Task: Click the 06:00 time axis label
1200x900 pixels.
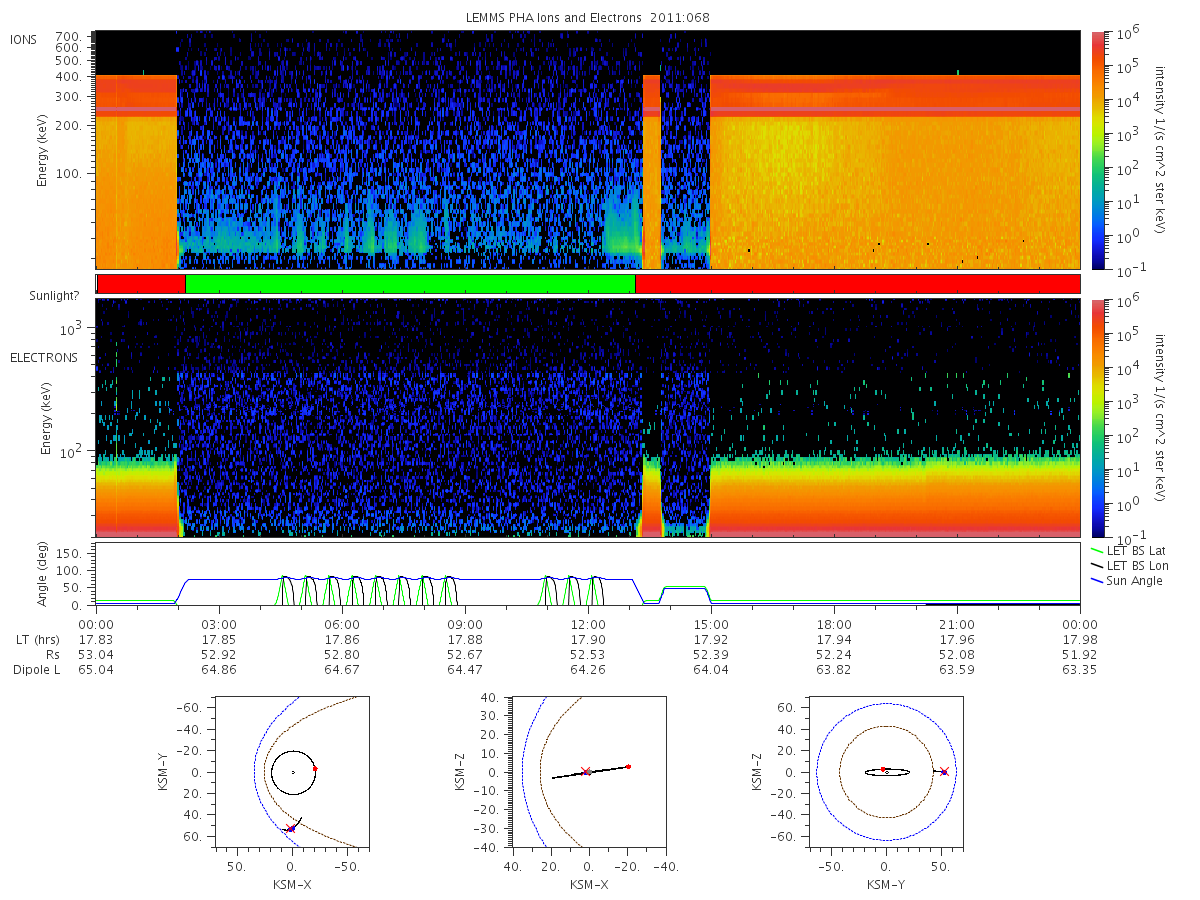Action: tap(342, 624)
